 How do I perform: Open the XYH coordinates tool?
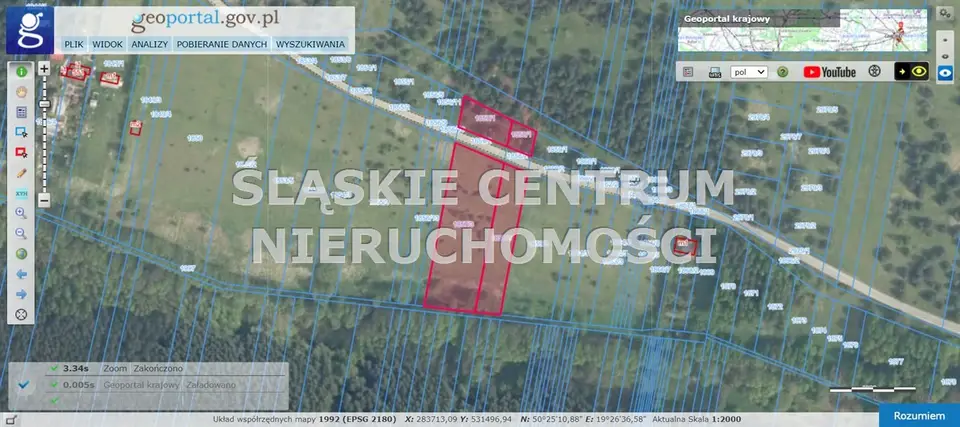(x=21, y=194)
